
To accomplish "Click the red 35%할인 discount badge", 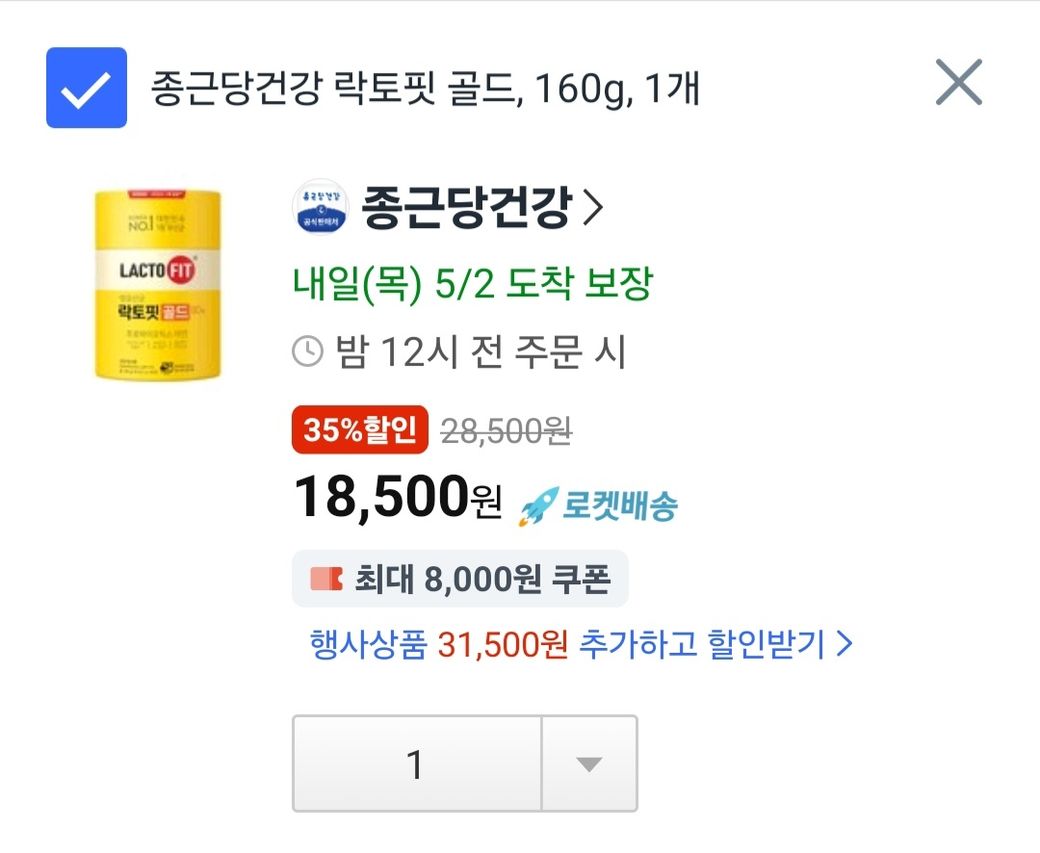I will pos(360,431).
